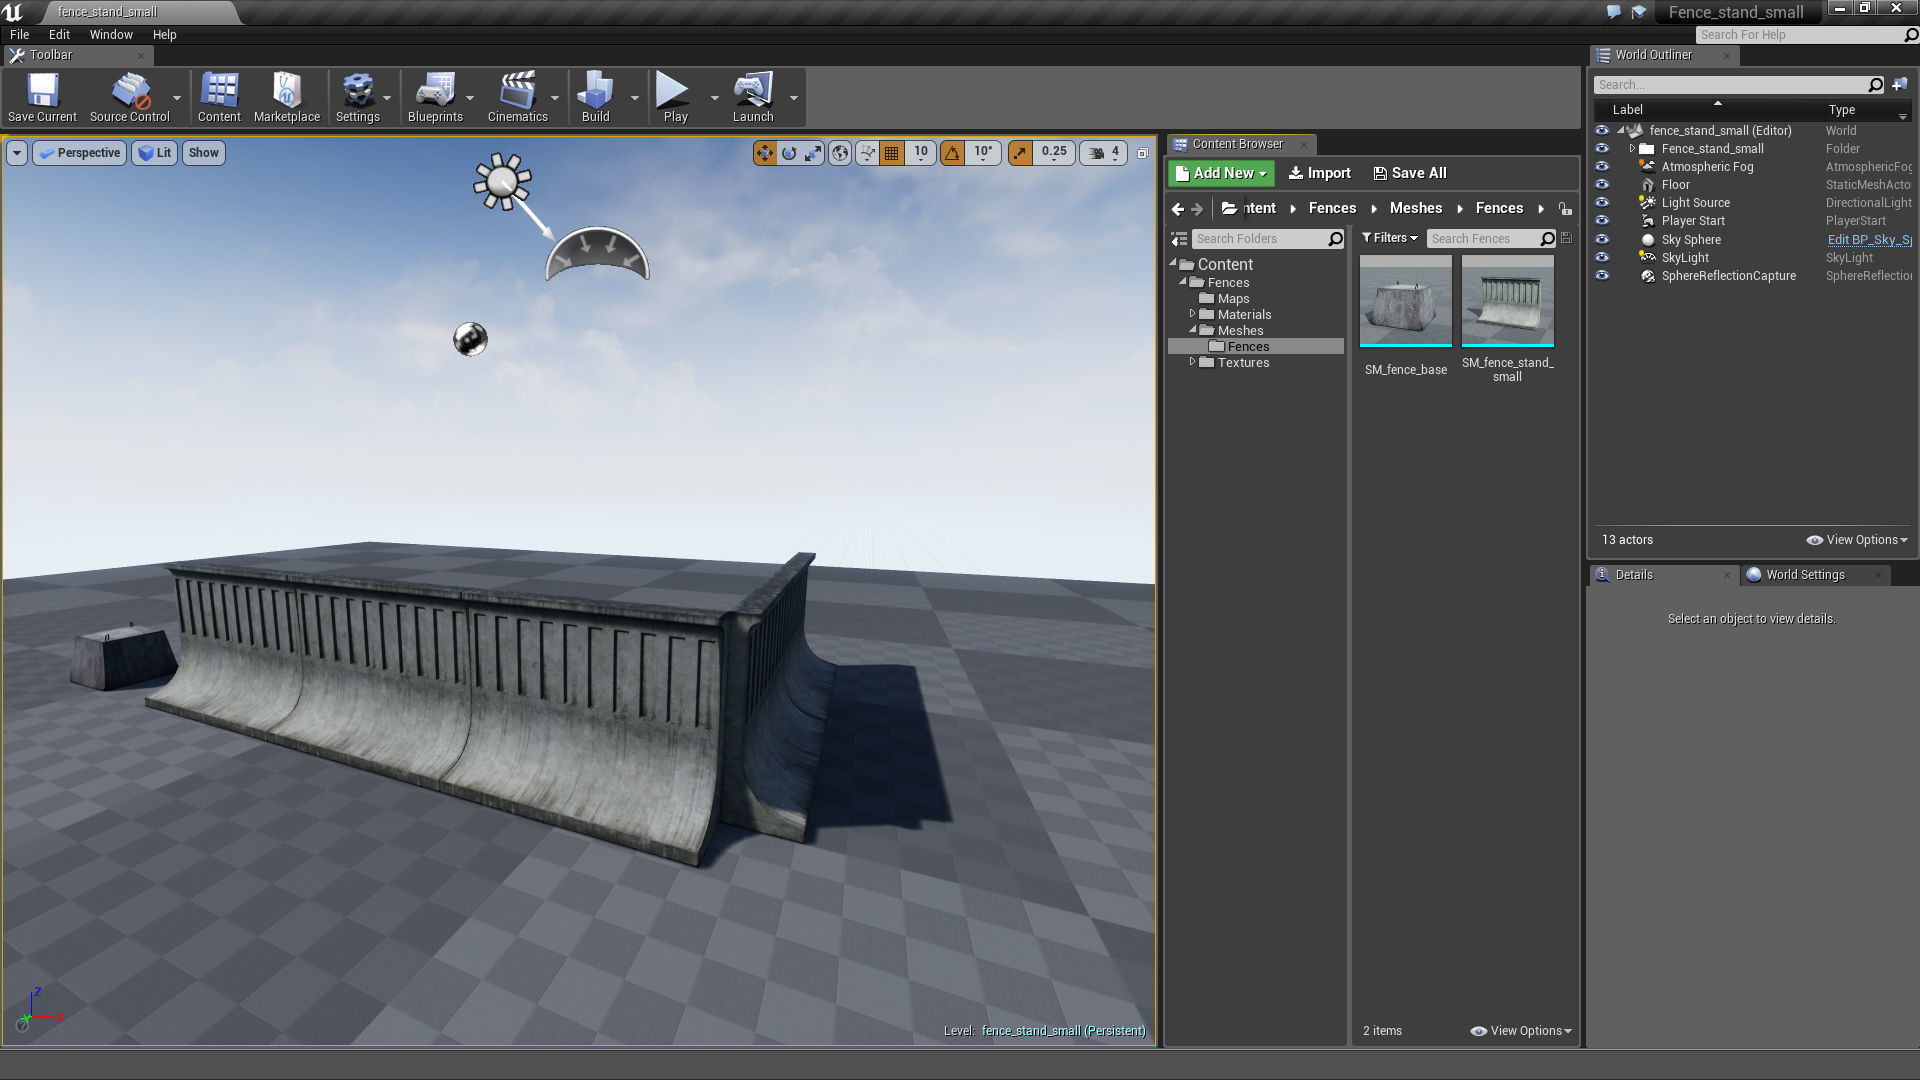Toggle scale snapping on or off

pos(1020,153)
